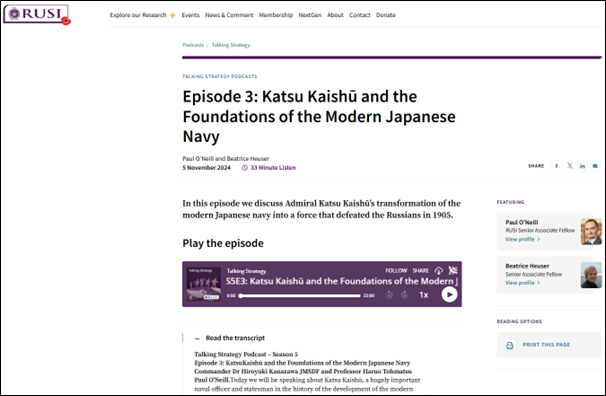606x396 pixels.
Task: Change playback speed 1x
Action: [424, 295]
